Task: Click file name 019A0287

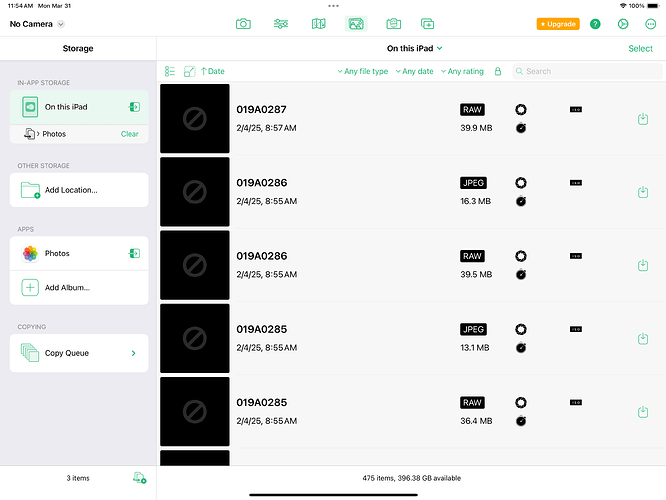Action: [x=261, y=110]
